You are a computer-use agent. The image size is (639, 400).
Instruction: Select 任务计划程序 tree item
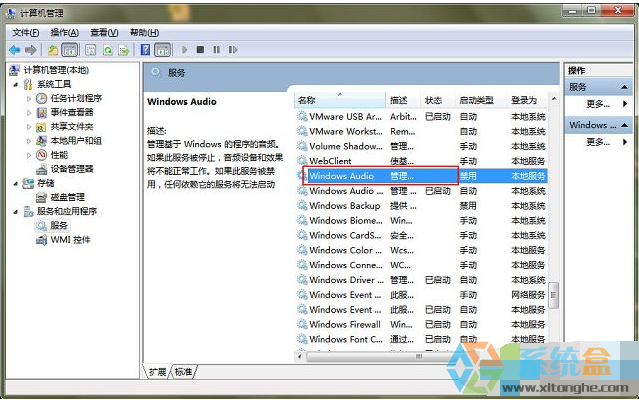76,99
